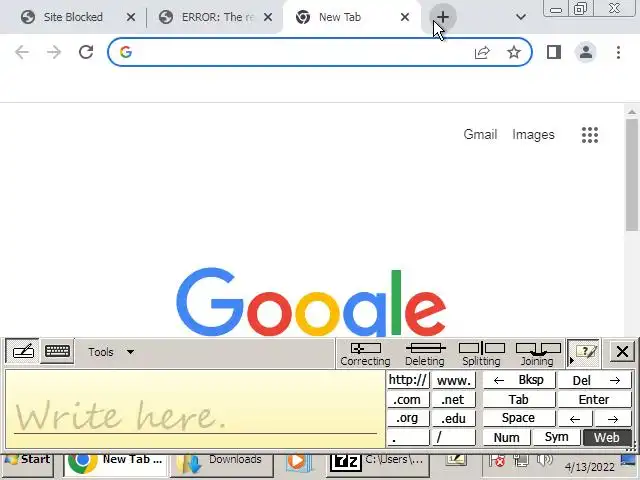Write in the handwriting input area
Image resolution: width=640 pixels, height=480 pixels.
click(x=195, y=409)
